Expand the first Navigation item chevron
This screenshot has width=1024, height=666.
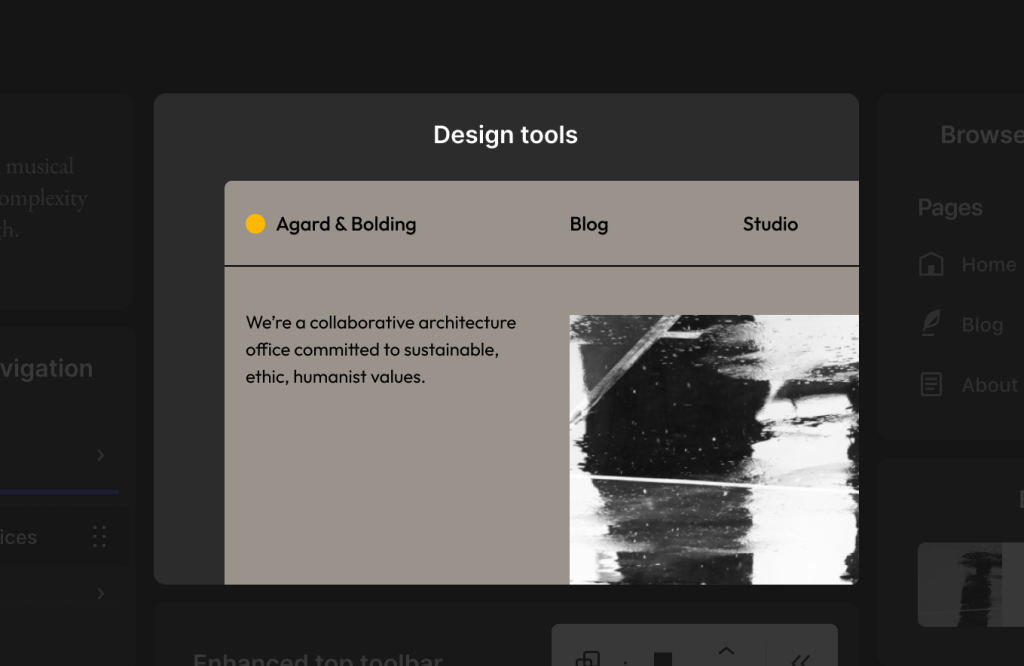point(99,455)
